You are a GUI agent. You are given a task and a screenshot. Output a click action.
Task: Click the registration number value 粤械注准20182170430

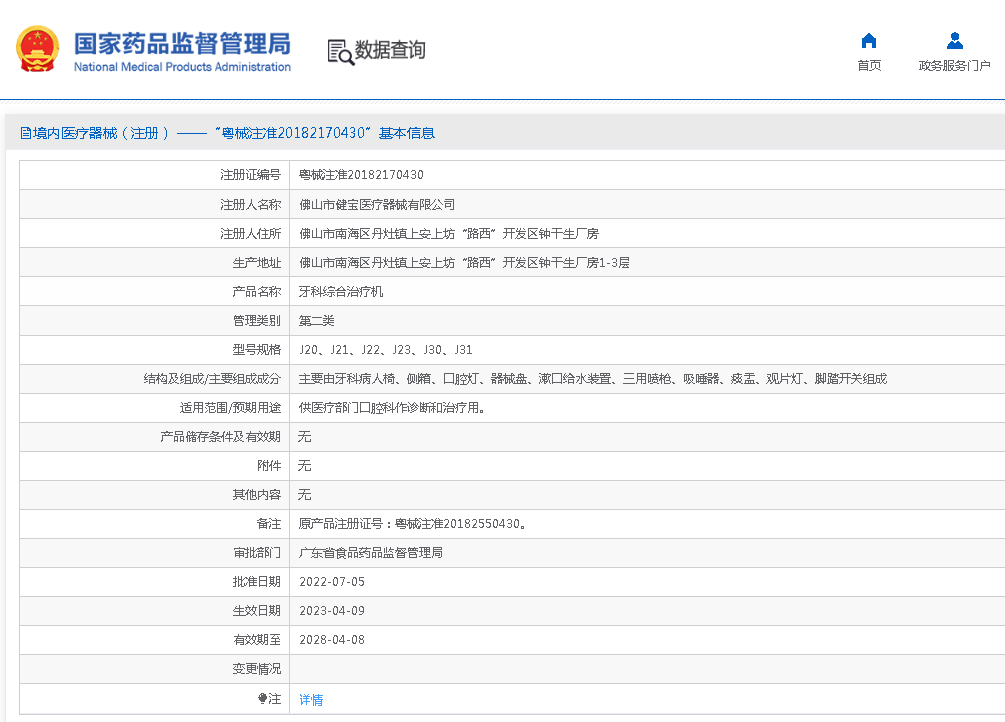click(361, 175)
